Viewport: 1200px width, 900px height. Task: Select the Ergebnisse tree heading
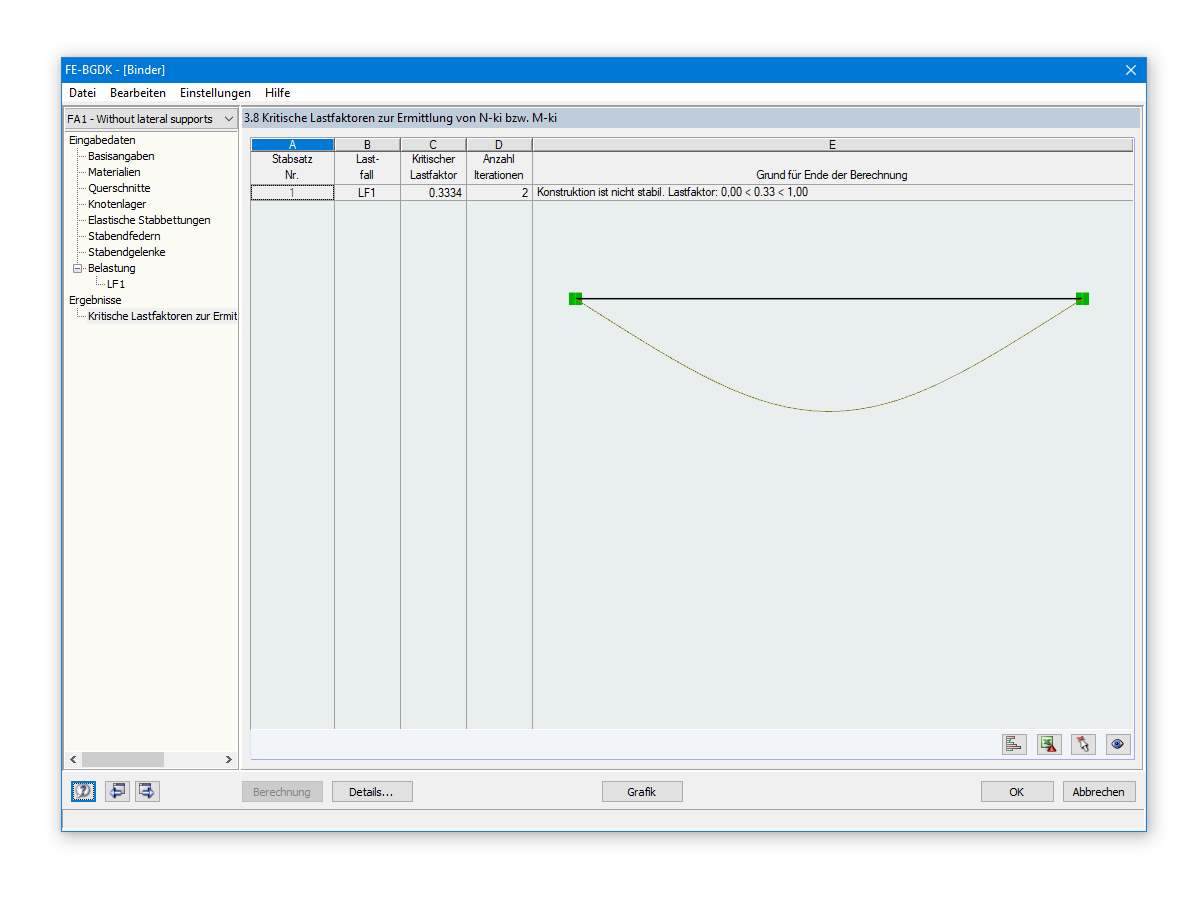[x=95, y=300]
